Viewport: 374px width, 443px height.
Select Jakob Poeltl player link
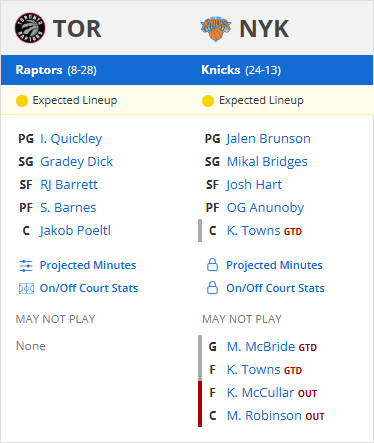[75, 231]
